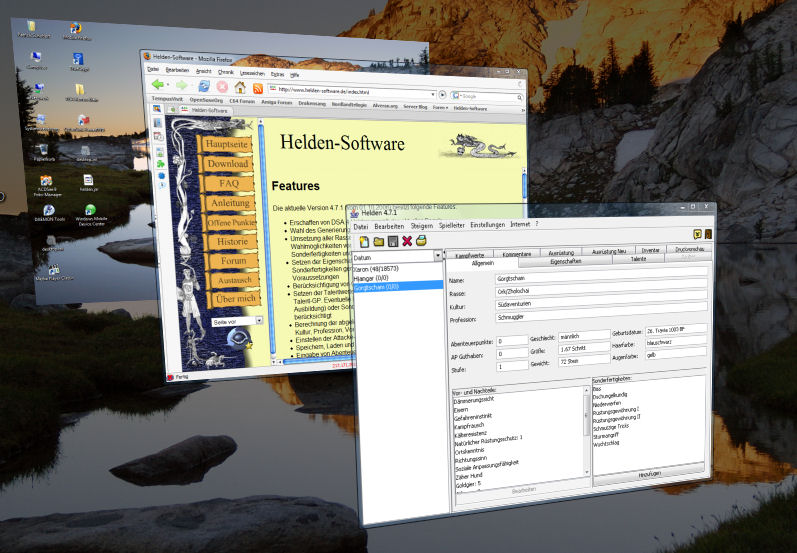Click the brown door icon in Helden
Image resolution: width=797 pixels, height=553 pixels.
coord(708,234)
